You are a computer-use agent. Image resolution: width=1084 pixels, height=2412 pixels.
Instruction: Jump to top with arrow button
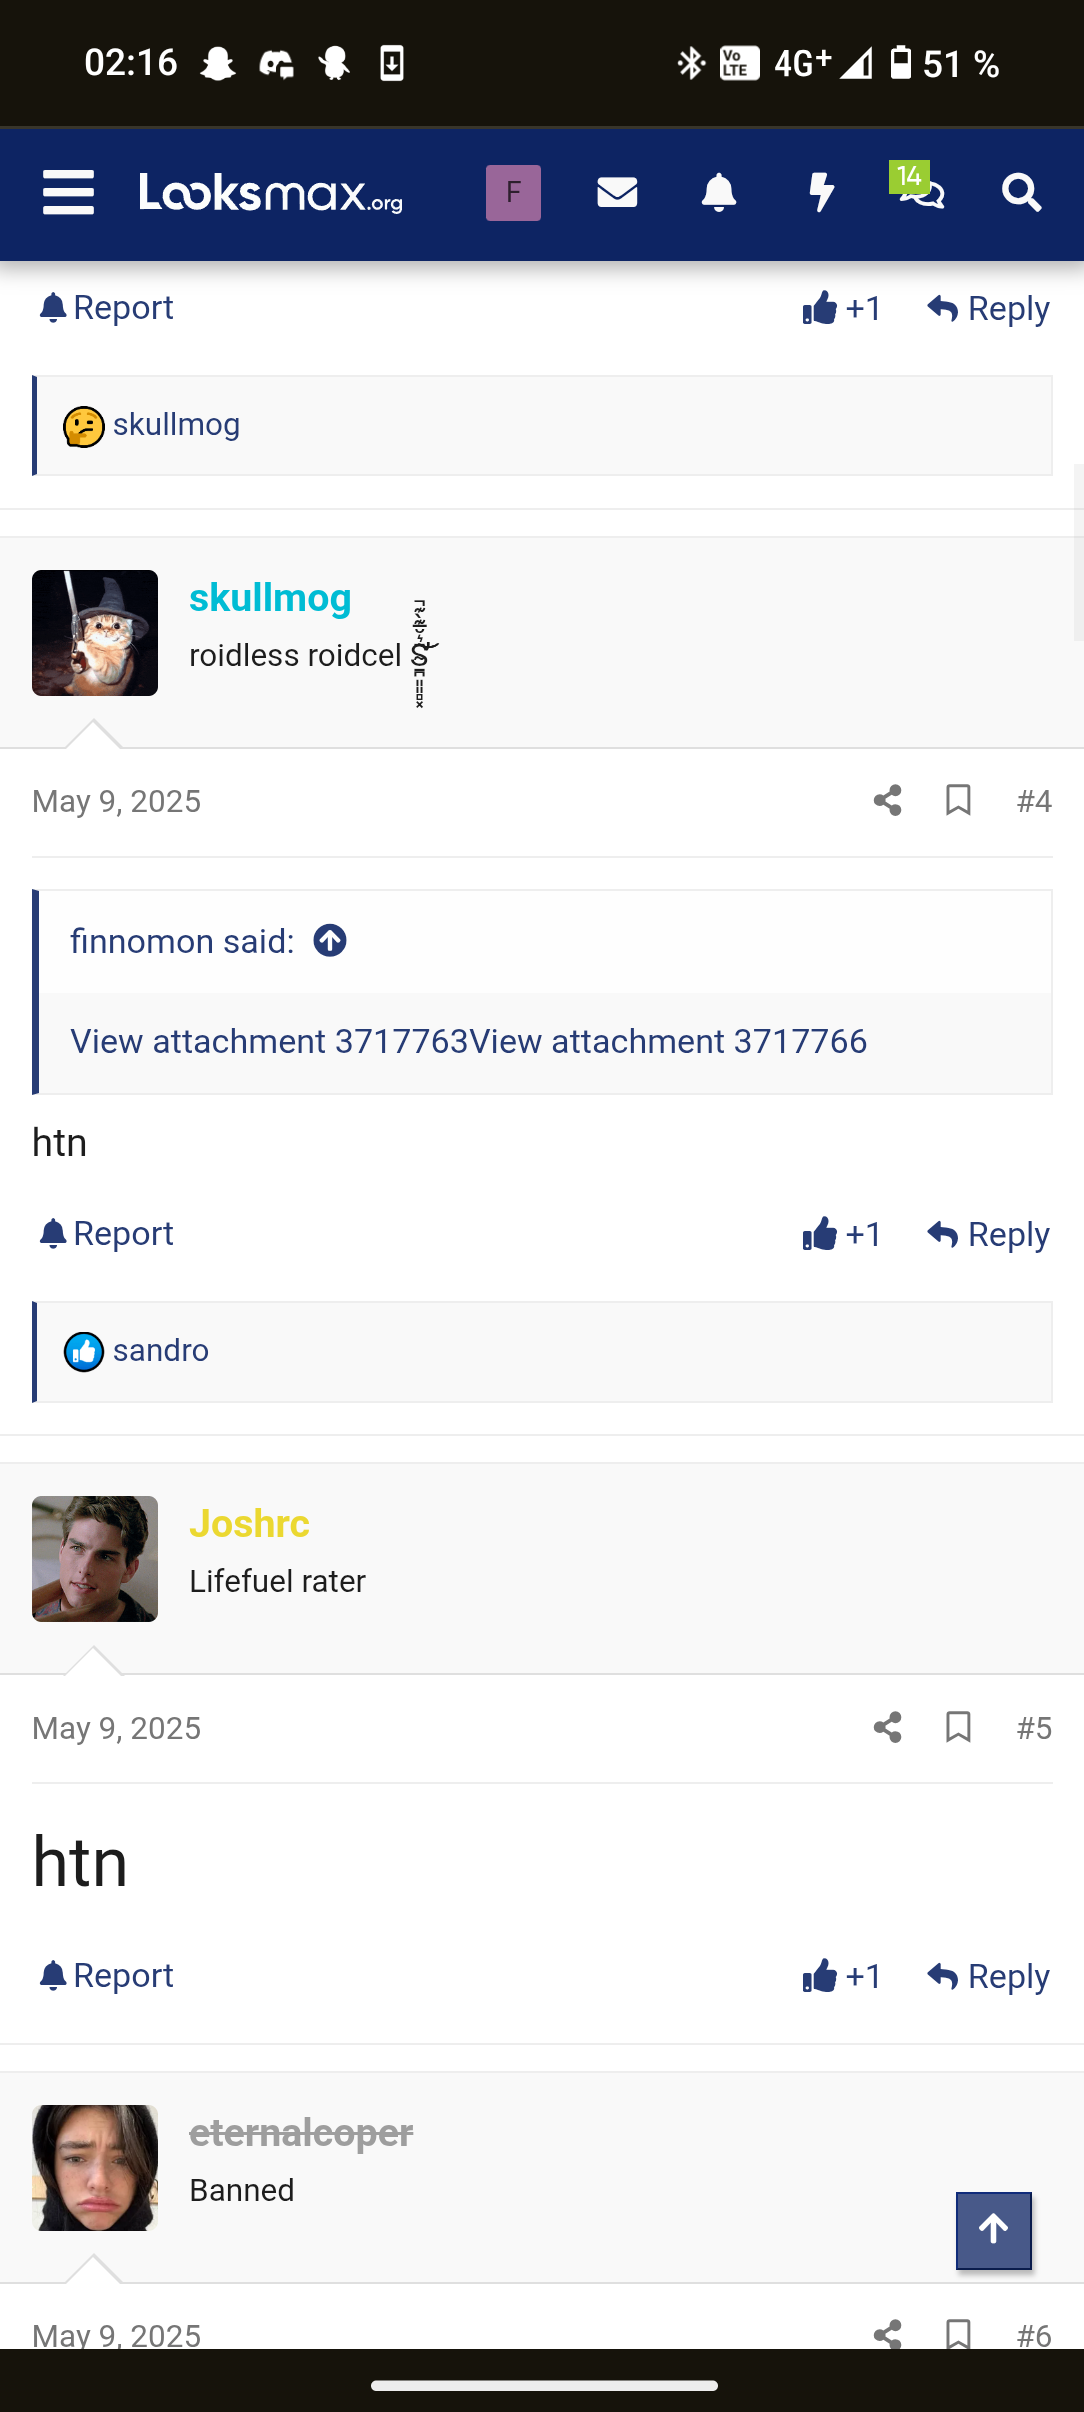coord(993,2230)
